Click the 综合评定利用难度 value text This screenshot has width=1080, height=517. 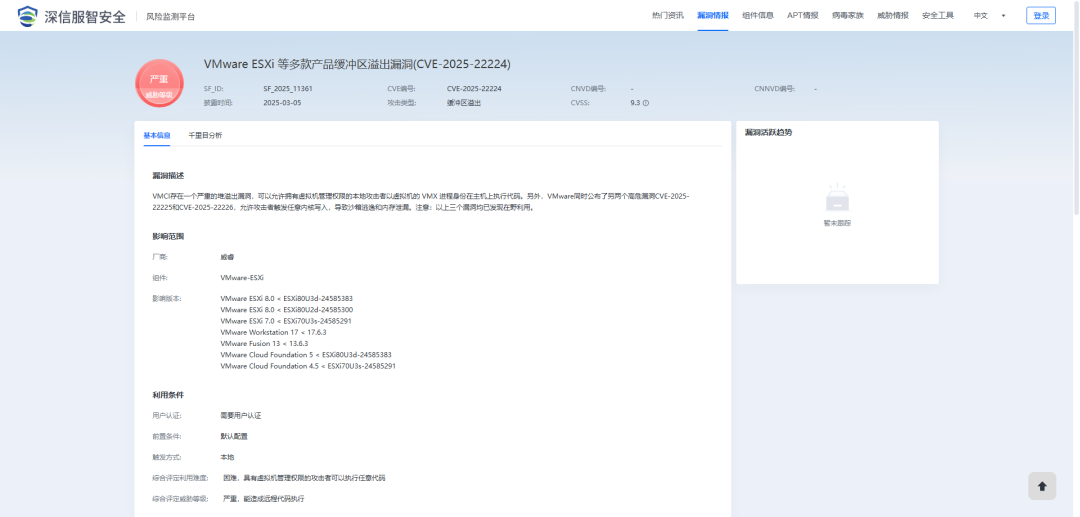click(304, 478)
